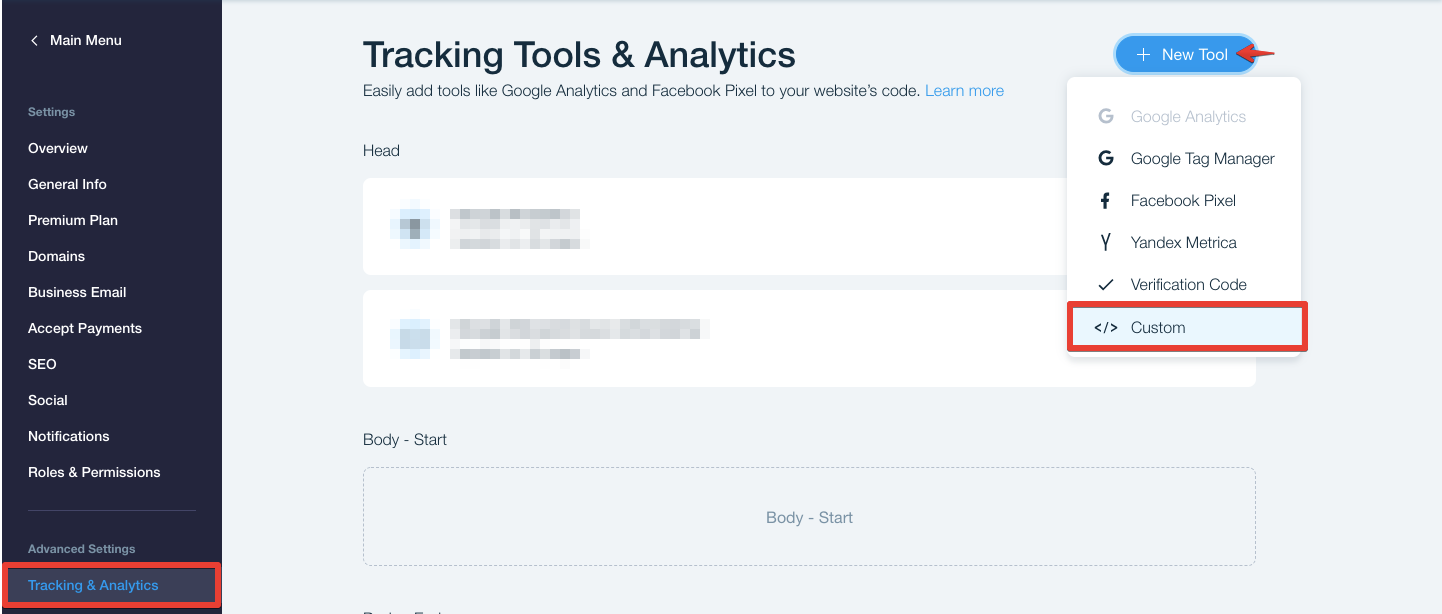This screenshot has width=1442, height=614.
Task: Open the first blurred Head tool card
Action: 715,227
